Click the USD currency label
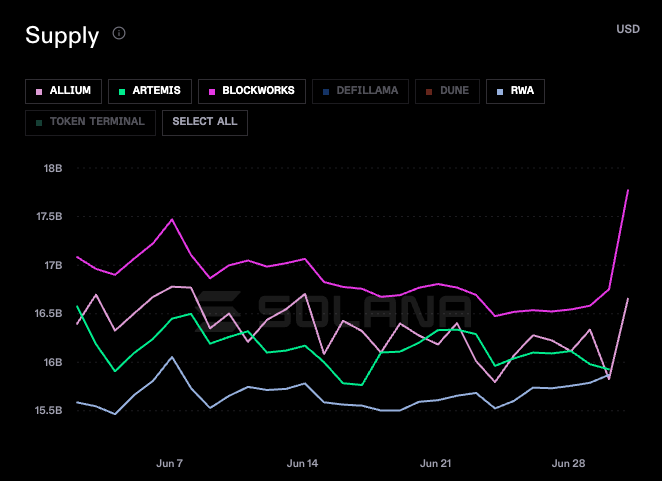 628,29
